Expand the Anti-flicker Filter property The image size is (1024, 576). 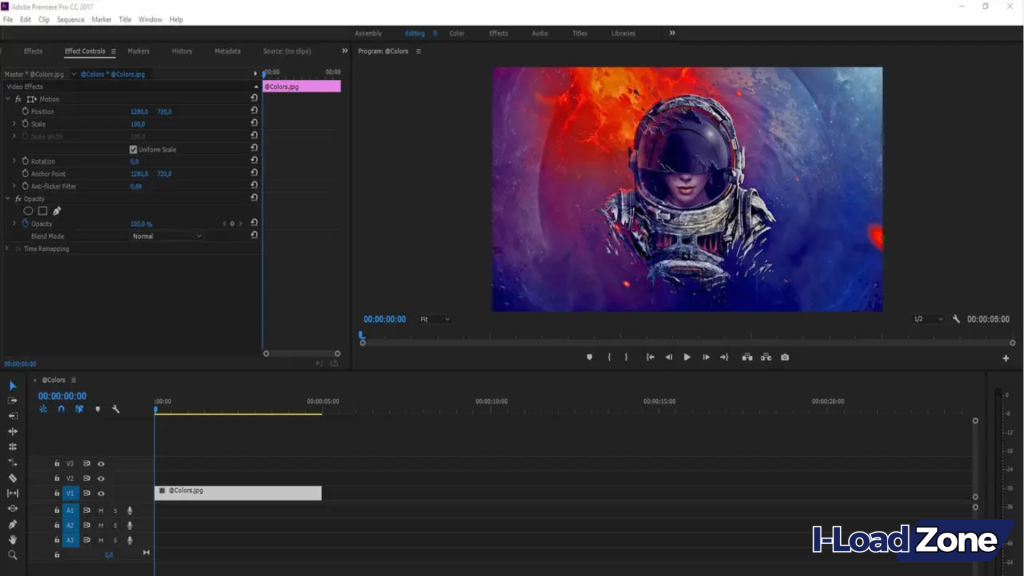tap(14, 186)
